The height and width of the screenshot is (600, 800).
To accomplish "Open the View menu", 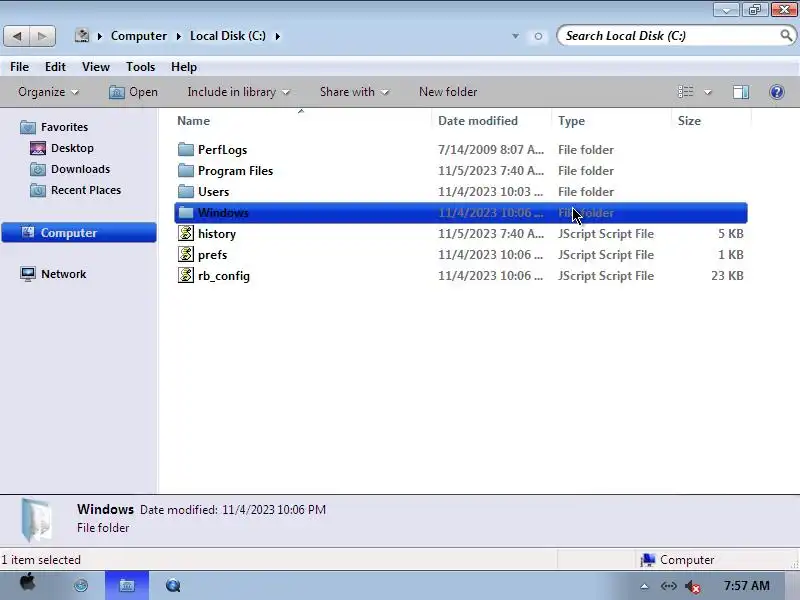I will [95, 67].
